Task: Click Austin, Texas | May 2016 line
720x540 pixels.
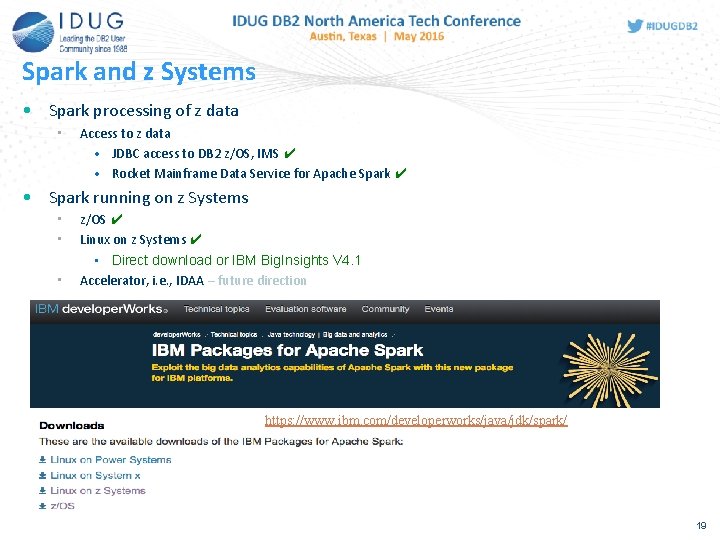Action: (x=377, y=36)
